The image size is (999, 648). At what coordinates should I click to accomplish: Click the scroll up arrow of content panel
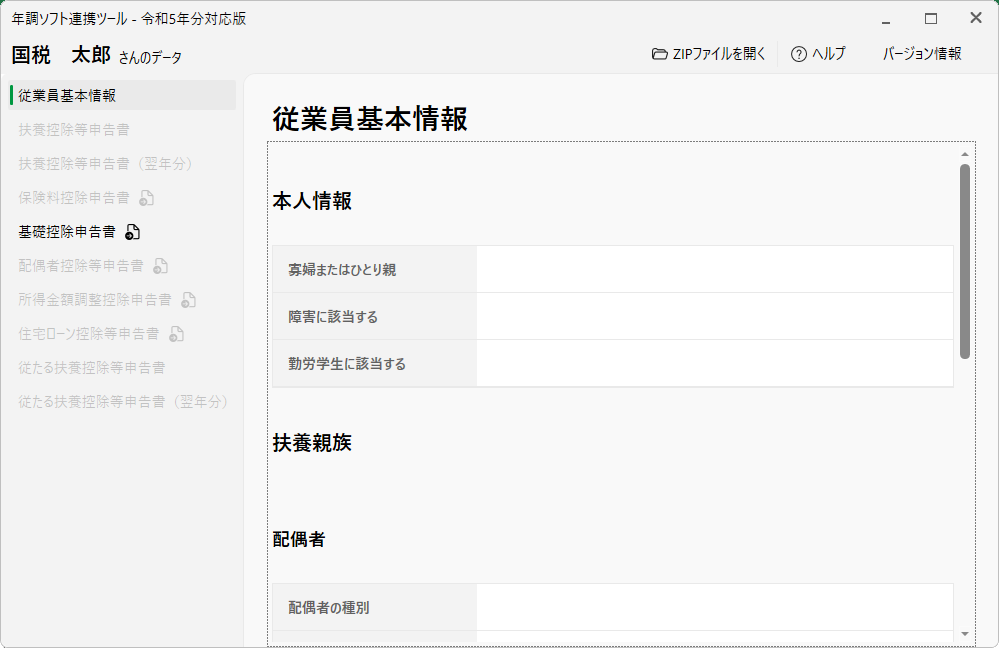(x=965, y=154)
